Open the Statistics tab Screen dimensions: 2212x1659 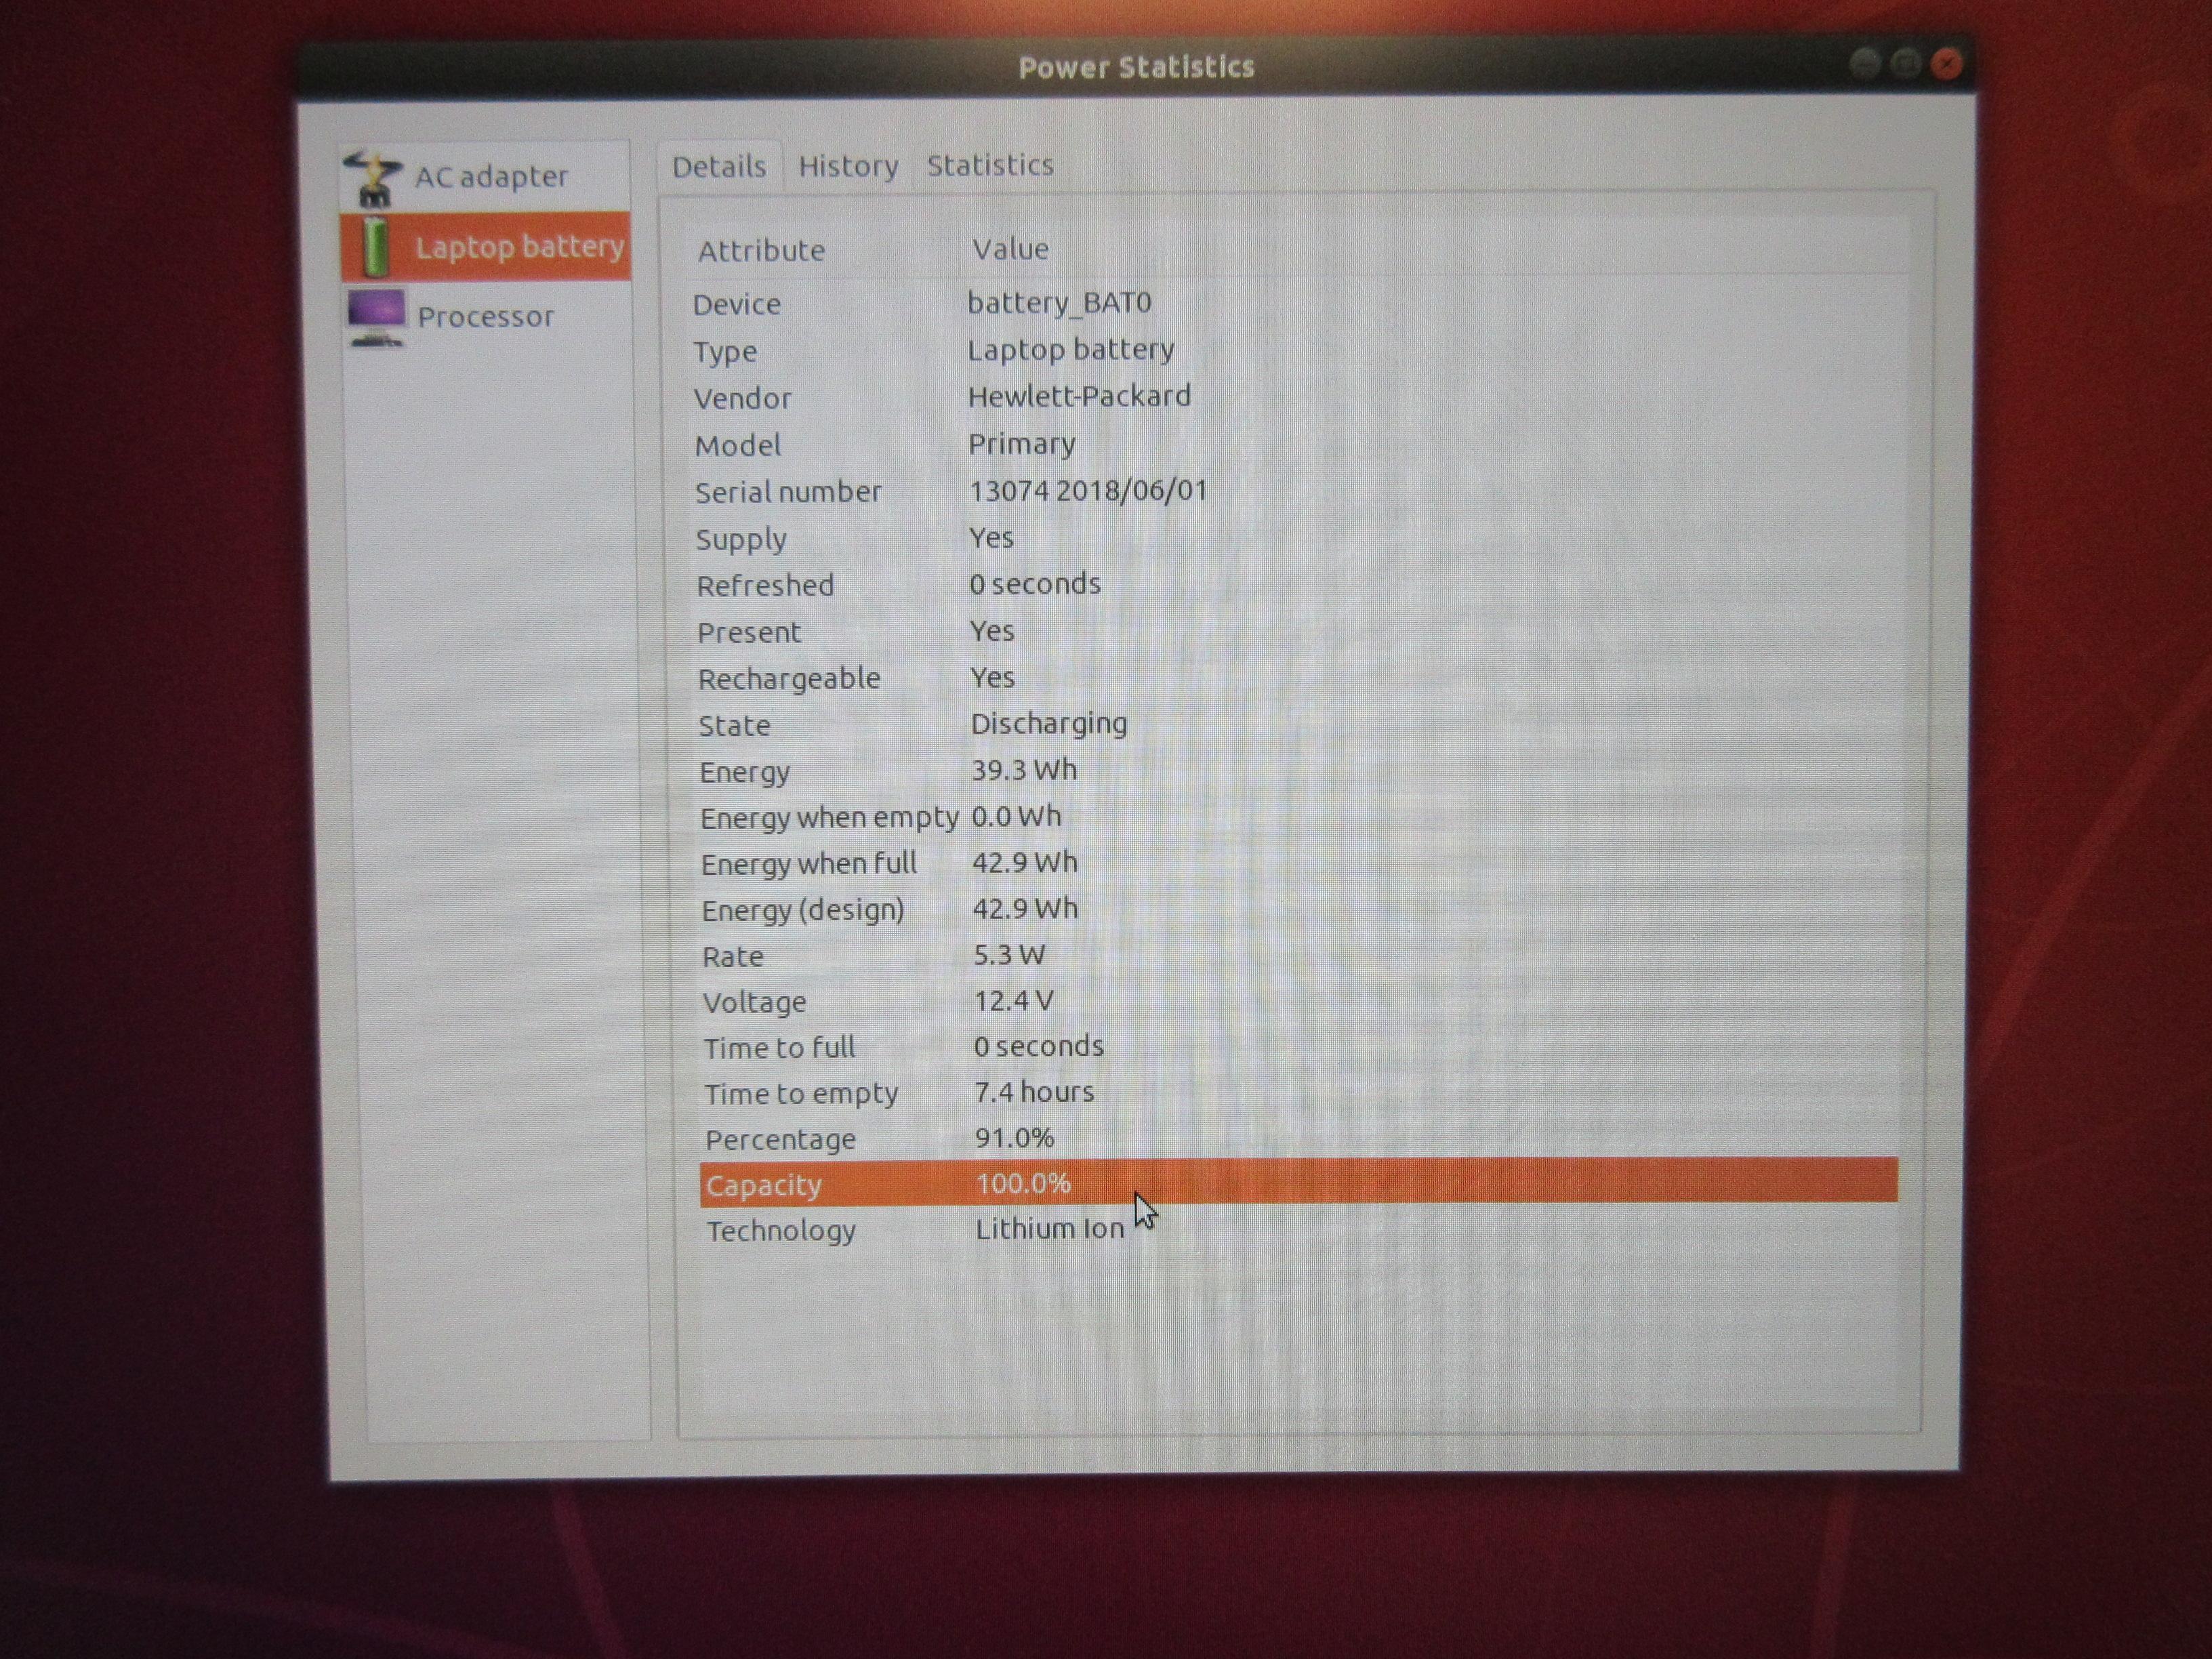[x=990, y=165]
